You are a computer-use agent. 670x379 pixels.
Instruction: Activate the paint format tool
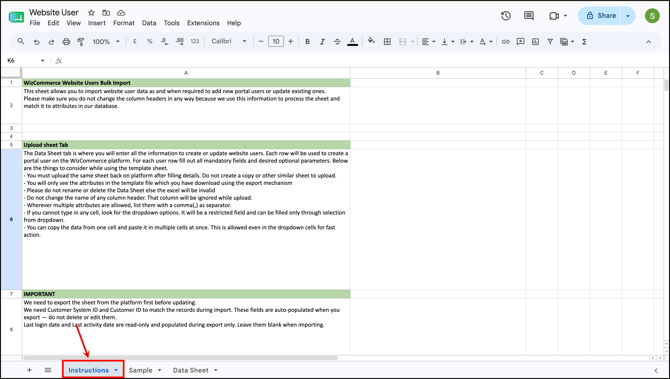(x=80, y=41)
